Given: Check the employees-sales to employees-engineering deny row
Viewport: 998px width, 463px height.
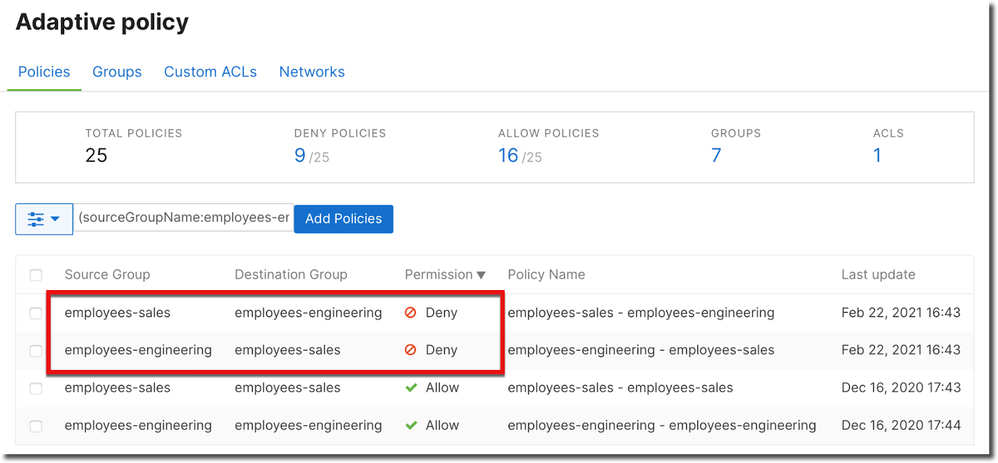Looking at the screenshot, I should (x=36, y=313).
